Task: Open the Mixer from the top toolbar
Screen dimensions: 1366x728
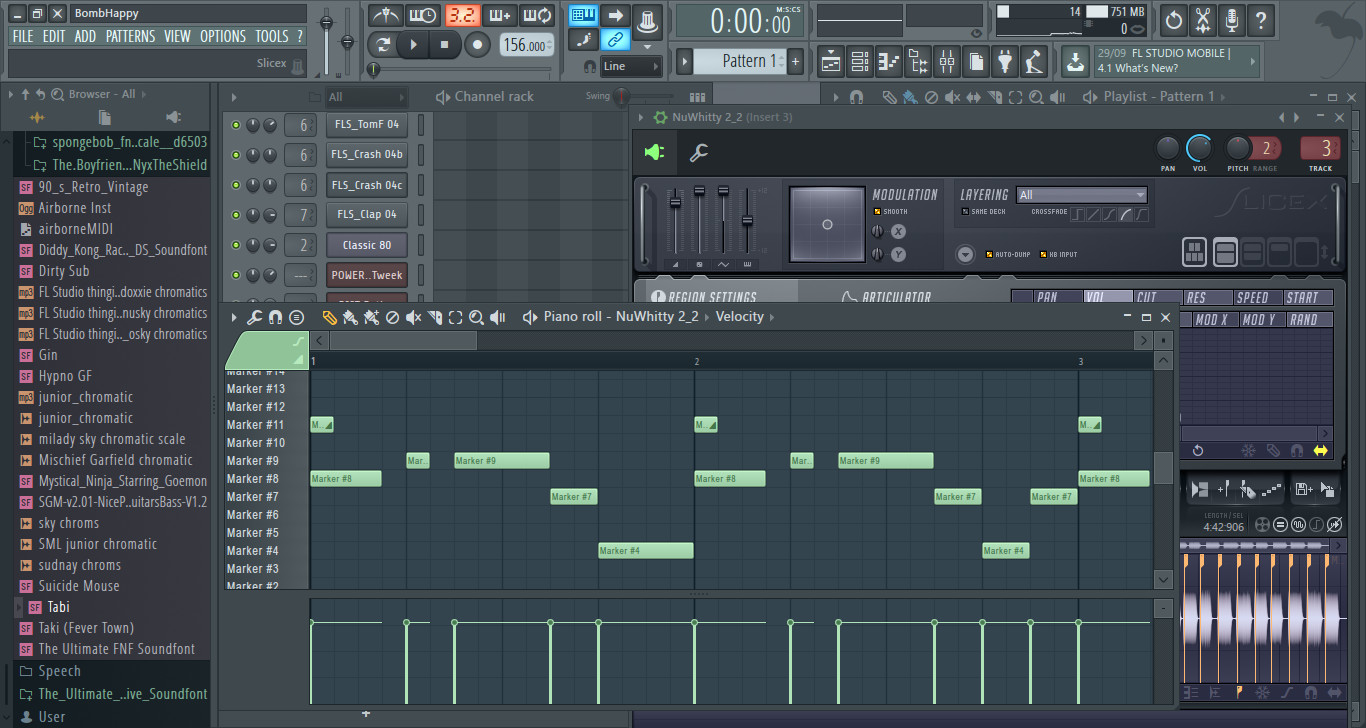Action: point(946,61)
